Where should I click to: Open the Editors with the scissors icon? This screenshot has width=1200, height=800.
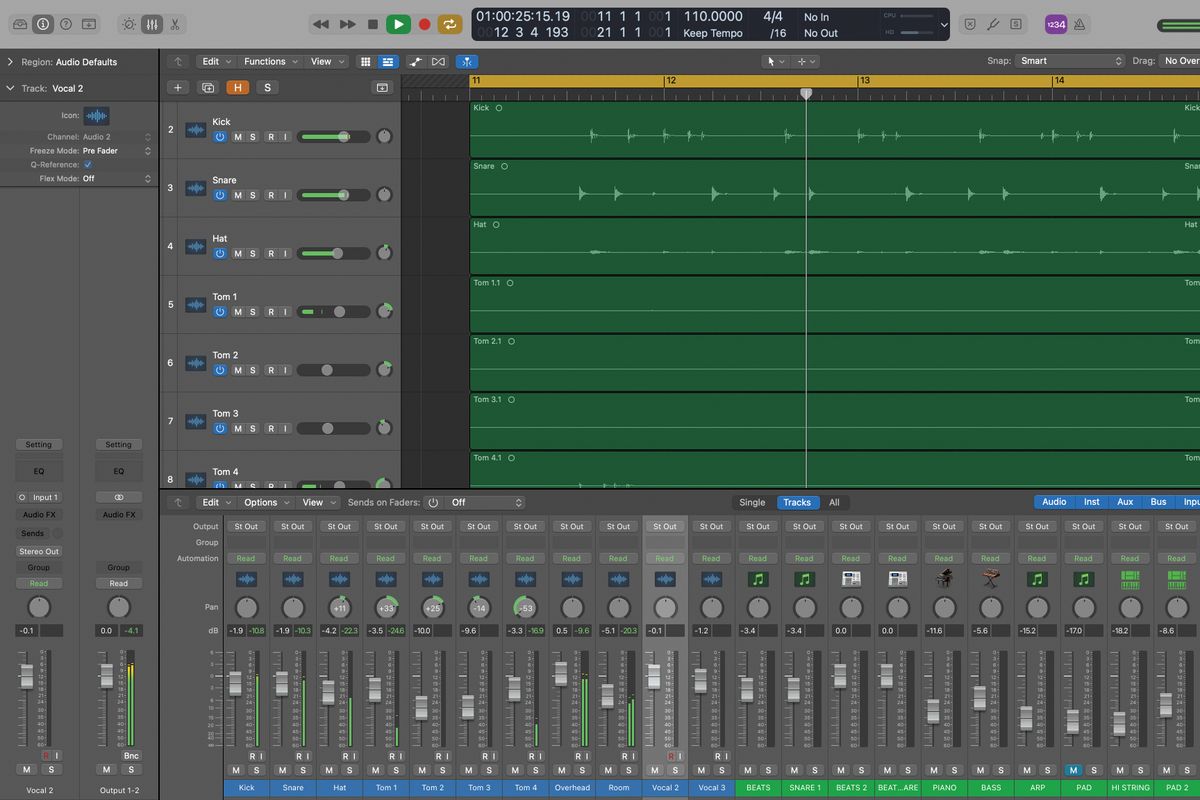[x=175, y=23]
